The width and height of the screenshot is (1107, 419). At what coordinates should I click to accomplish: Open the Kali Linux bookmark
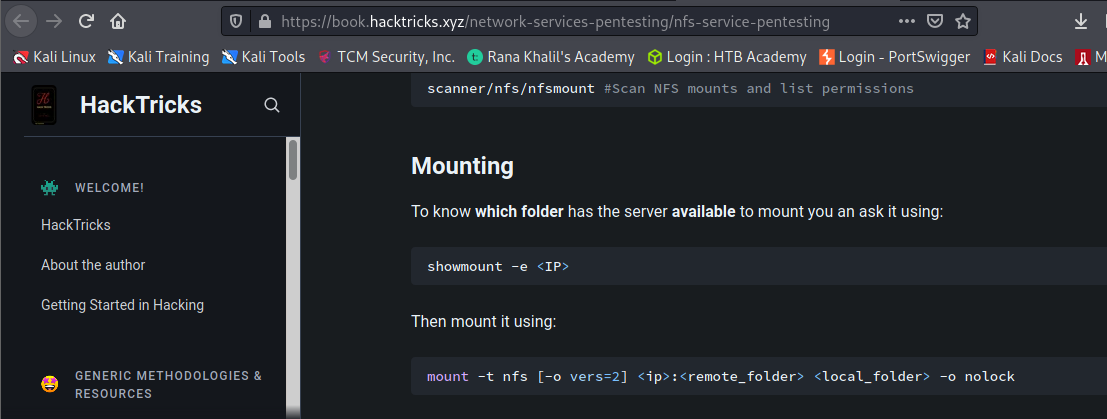coord(54,57)
